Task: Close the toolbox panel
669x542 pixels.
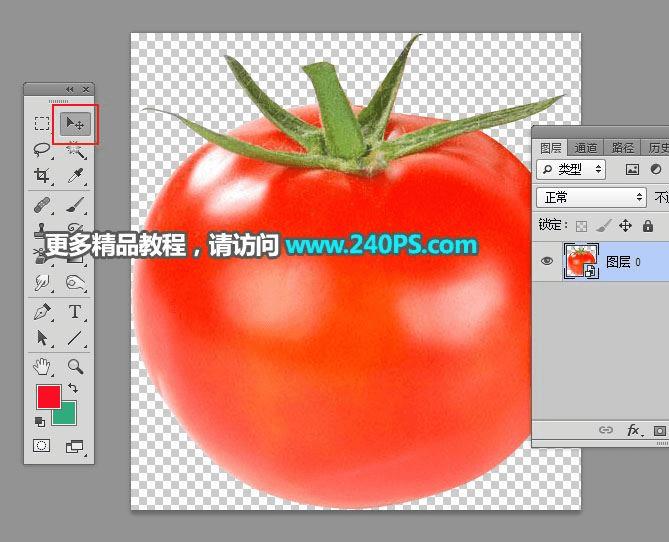Action: point(86,89)
